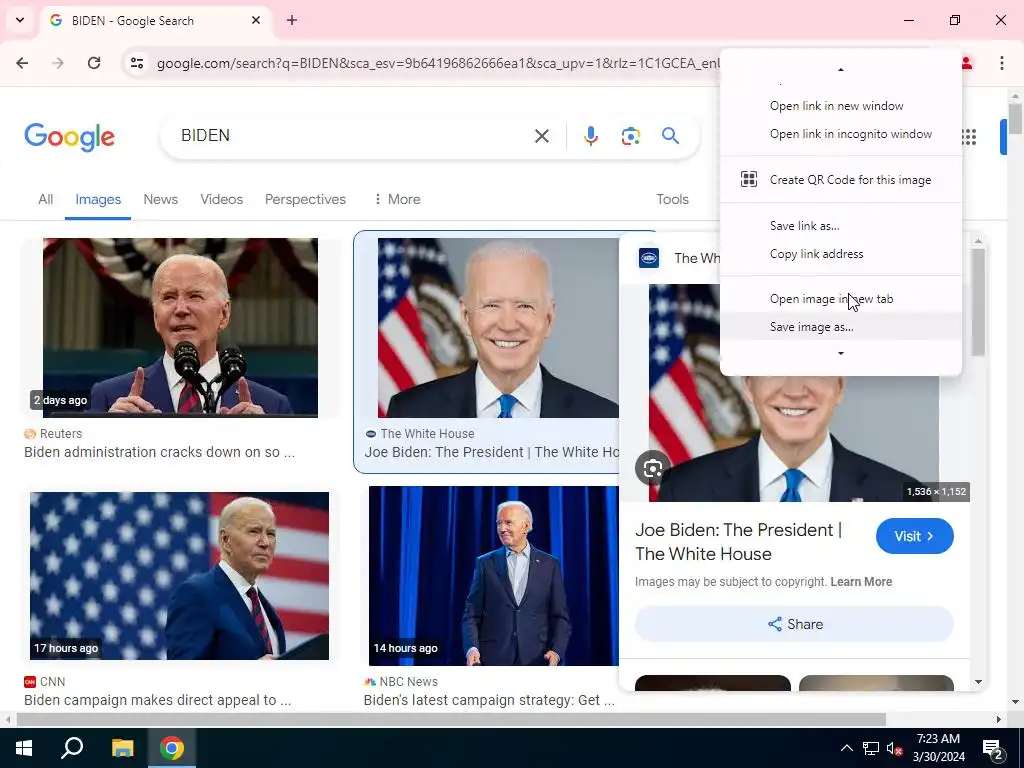The width and height of the screenshot is (1024, 768).
Task: Click the browser back arrow
Action: click(22, 63)
